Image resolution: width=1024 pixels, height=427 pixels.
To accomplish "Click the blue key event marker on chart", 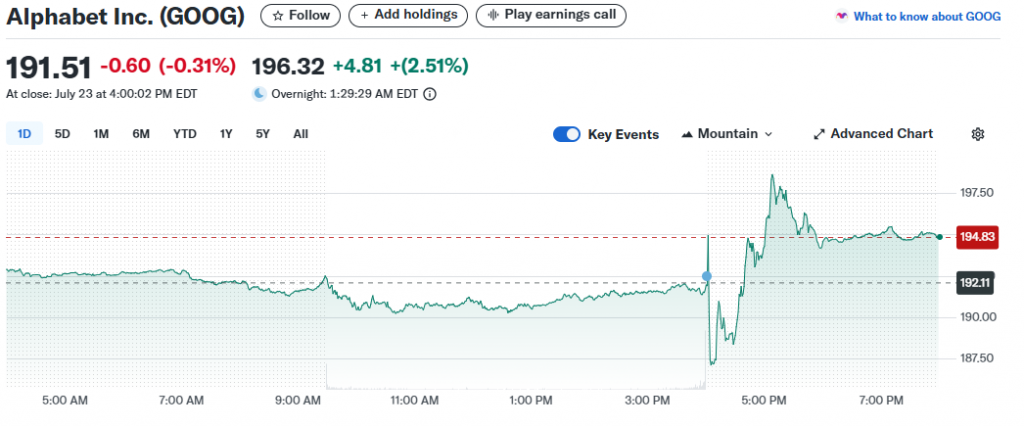I will pyautogui.click(x=707, y=276).
